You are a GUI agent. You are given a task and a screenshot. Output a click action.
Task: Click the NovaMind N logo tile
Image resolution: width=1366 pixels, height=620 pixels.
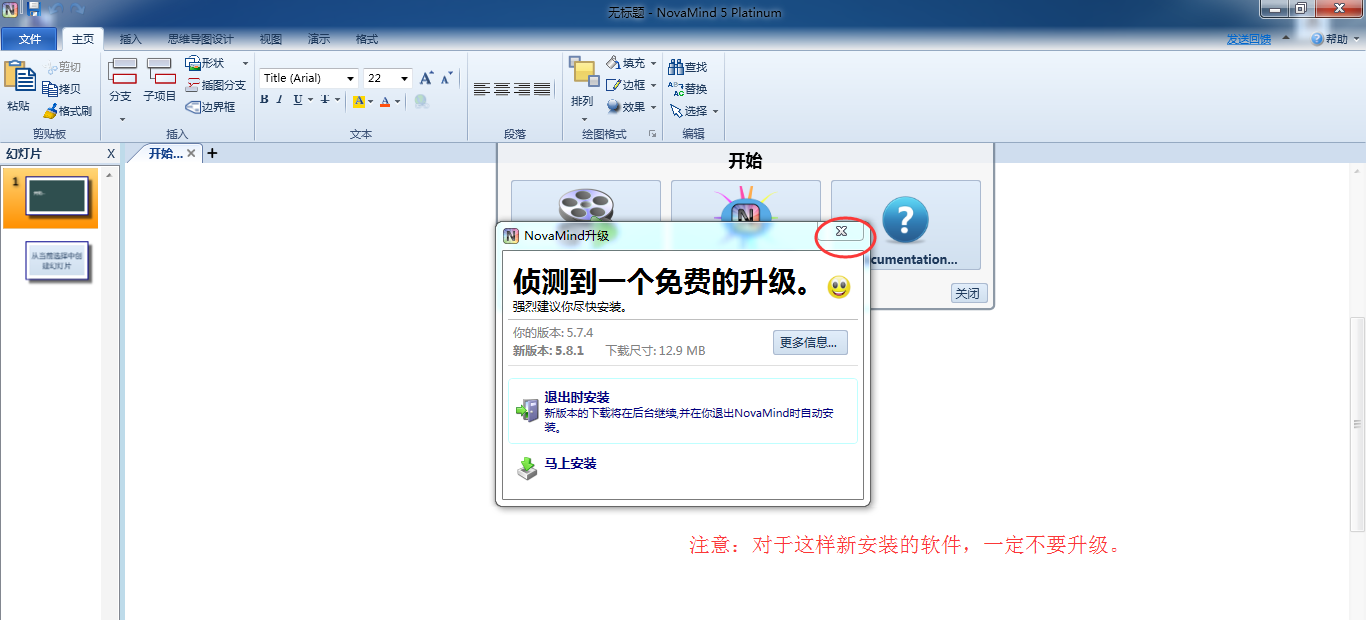coord(746,202)
